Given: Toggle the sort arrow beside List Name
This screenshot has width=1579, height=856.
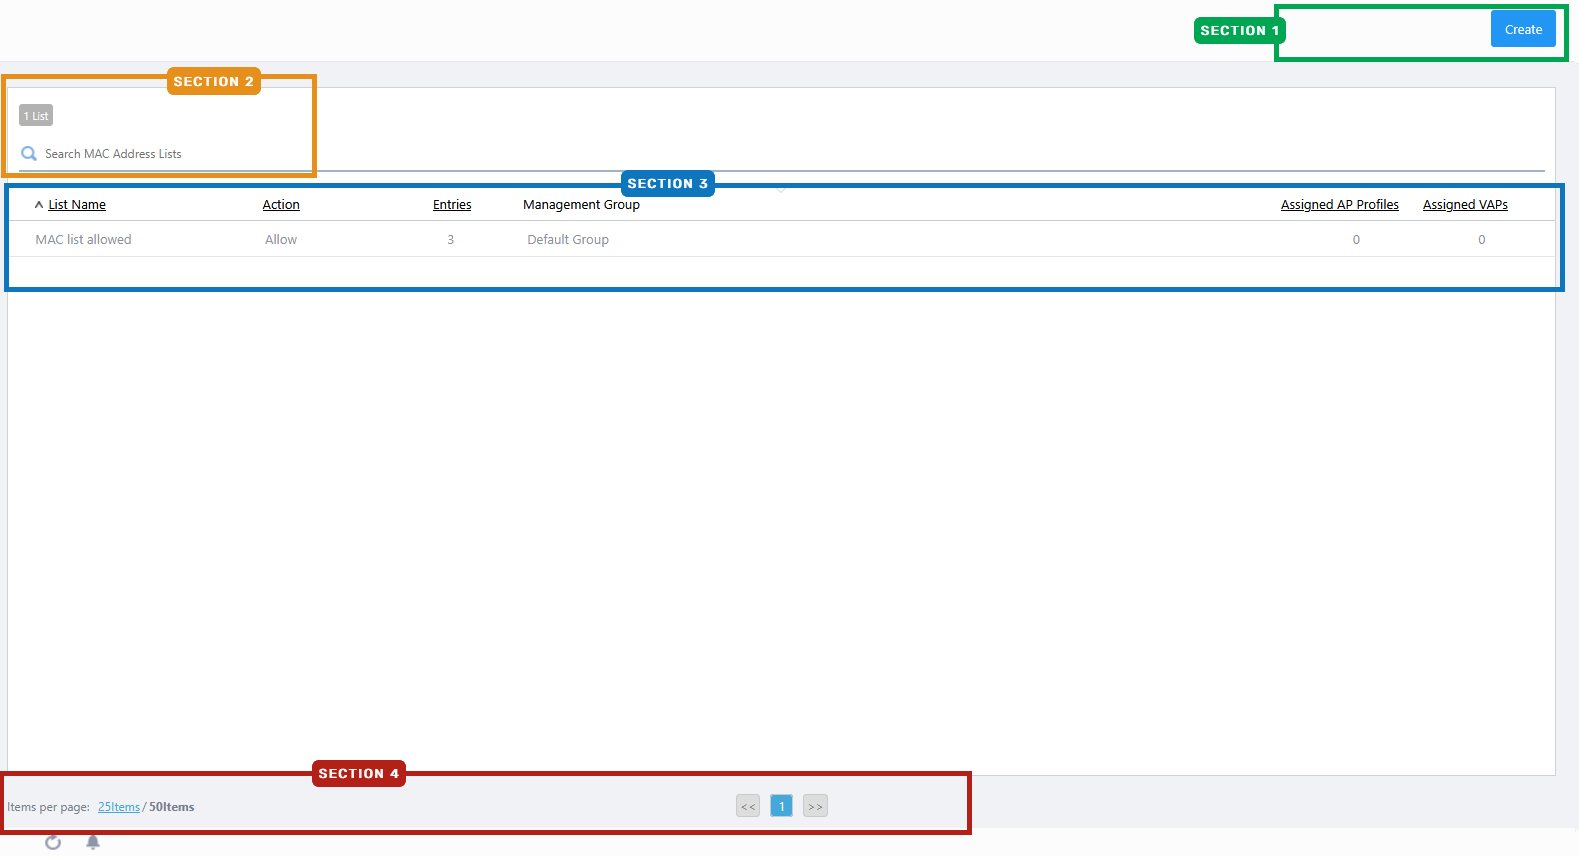Looking at the screenshot, I should [x=39, y=205].
